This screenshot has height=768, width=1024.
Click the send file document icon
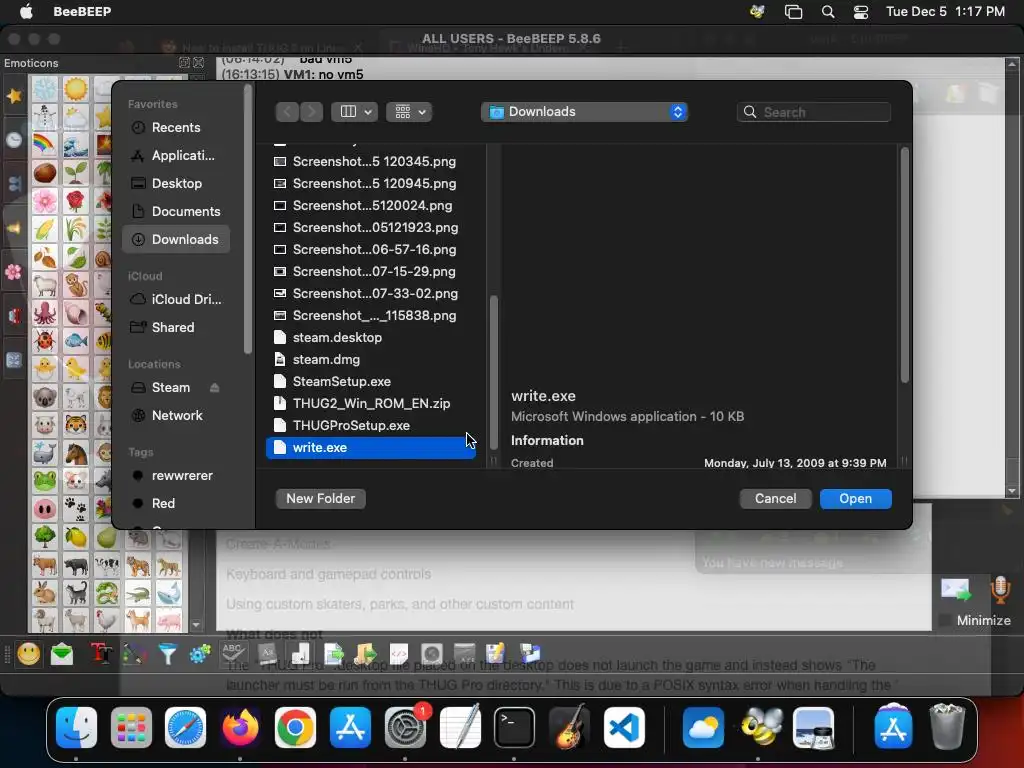pyautogui.click(x=334, y=654)
